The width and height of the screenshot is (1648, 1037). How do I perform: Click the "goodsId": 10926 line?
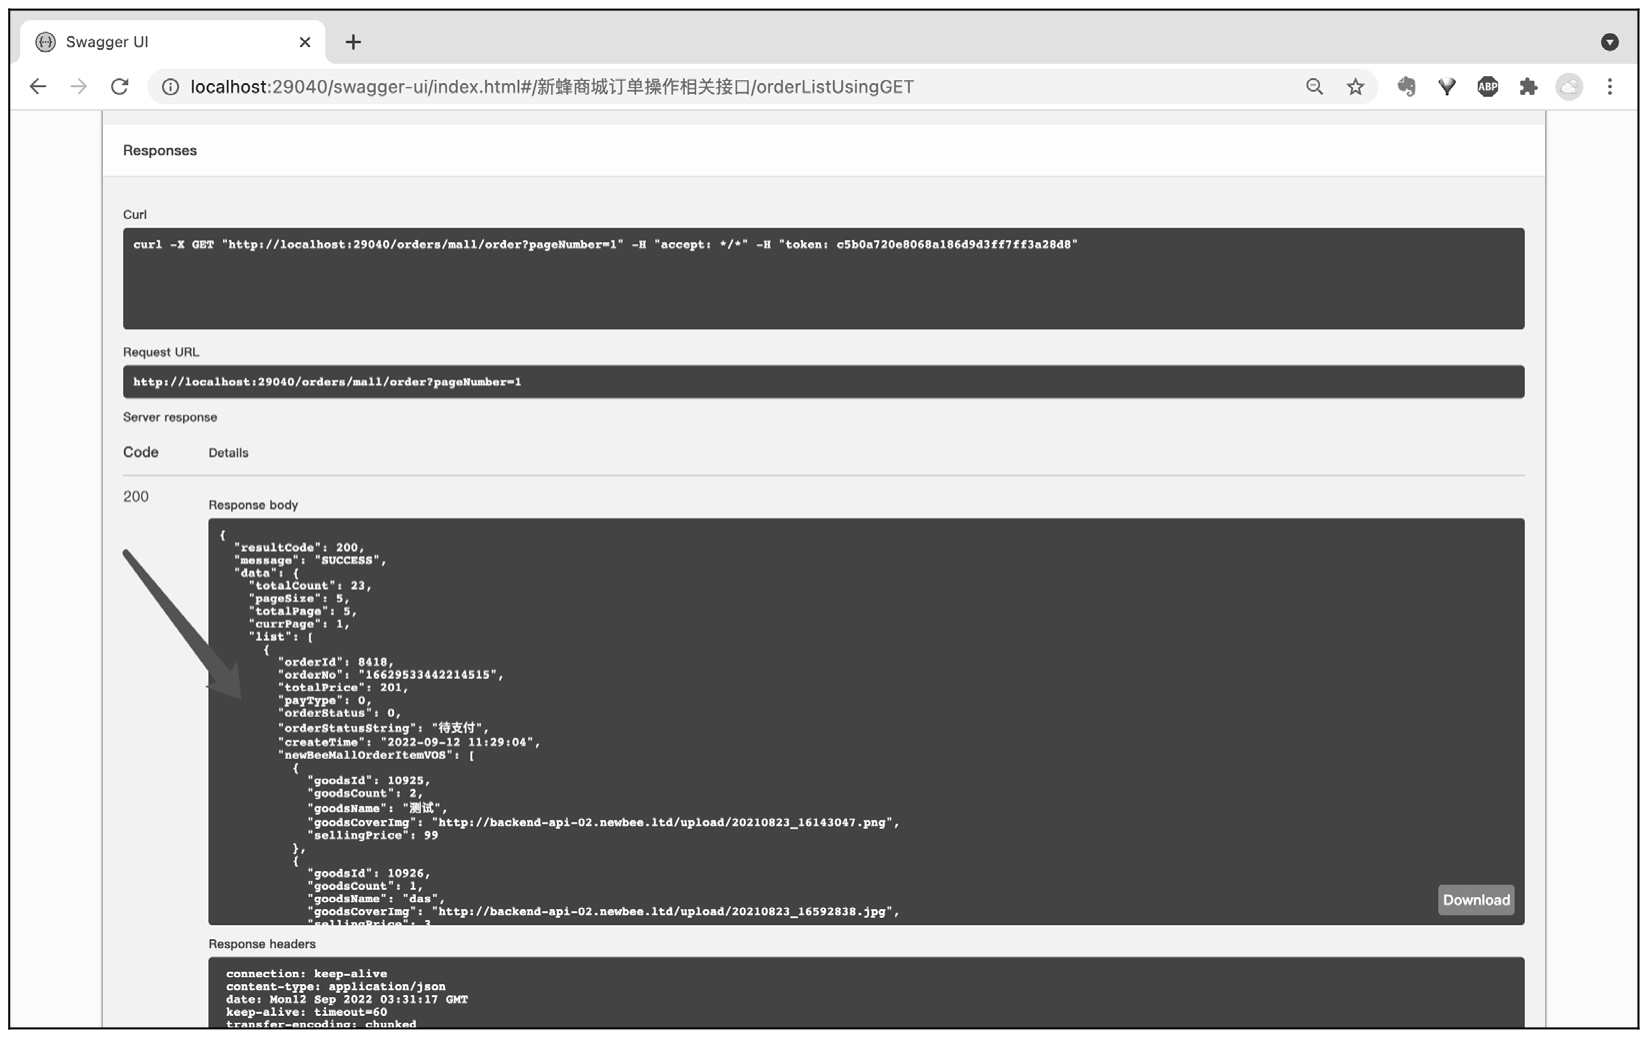pyautogui.click(x=369, y=873)
